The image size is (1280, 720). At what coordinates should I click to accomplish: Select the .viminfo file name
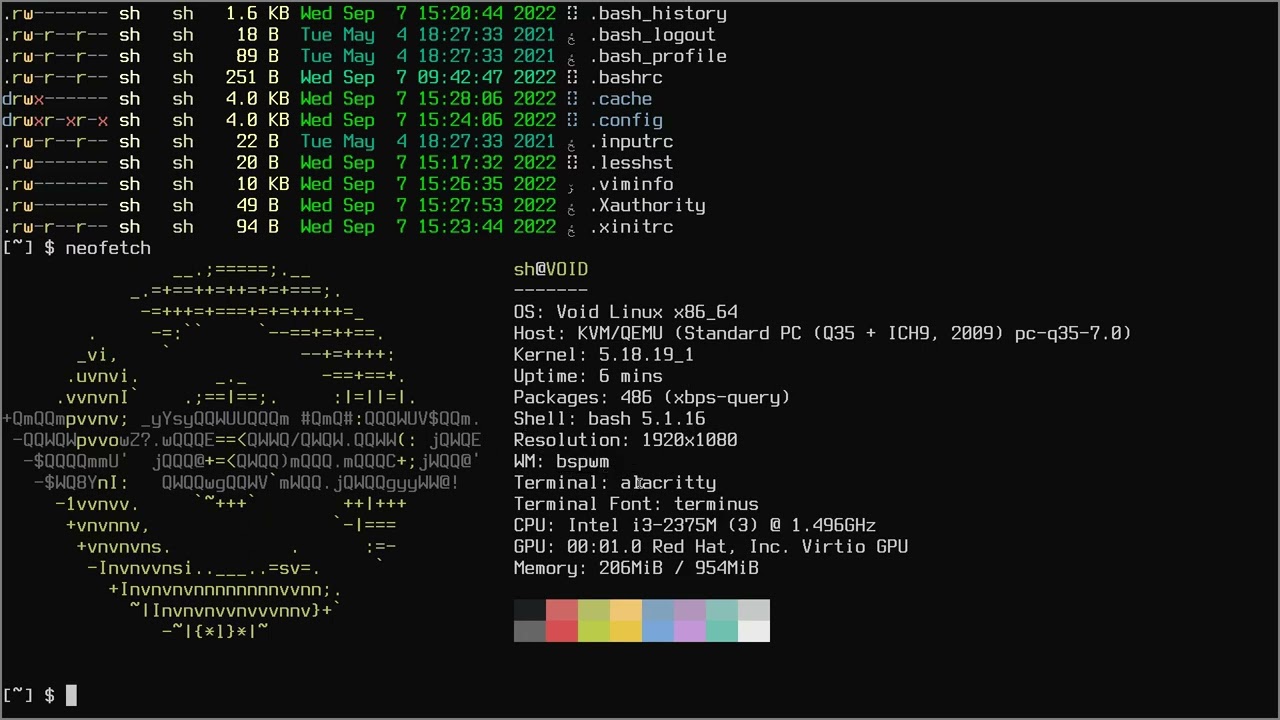pyautogui.click(x=631, y=184)
